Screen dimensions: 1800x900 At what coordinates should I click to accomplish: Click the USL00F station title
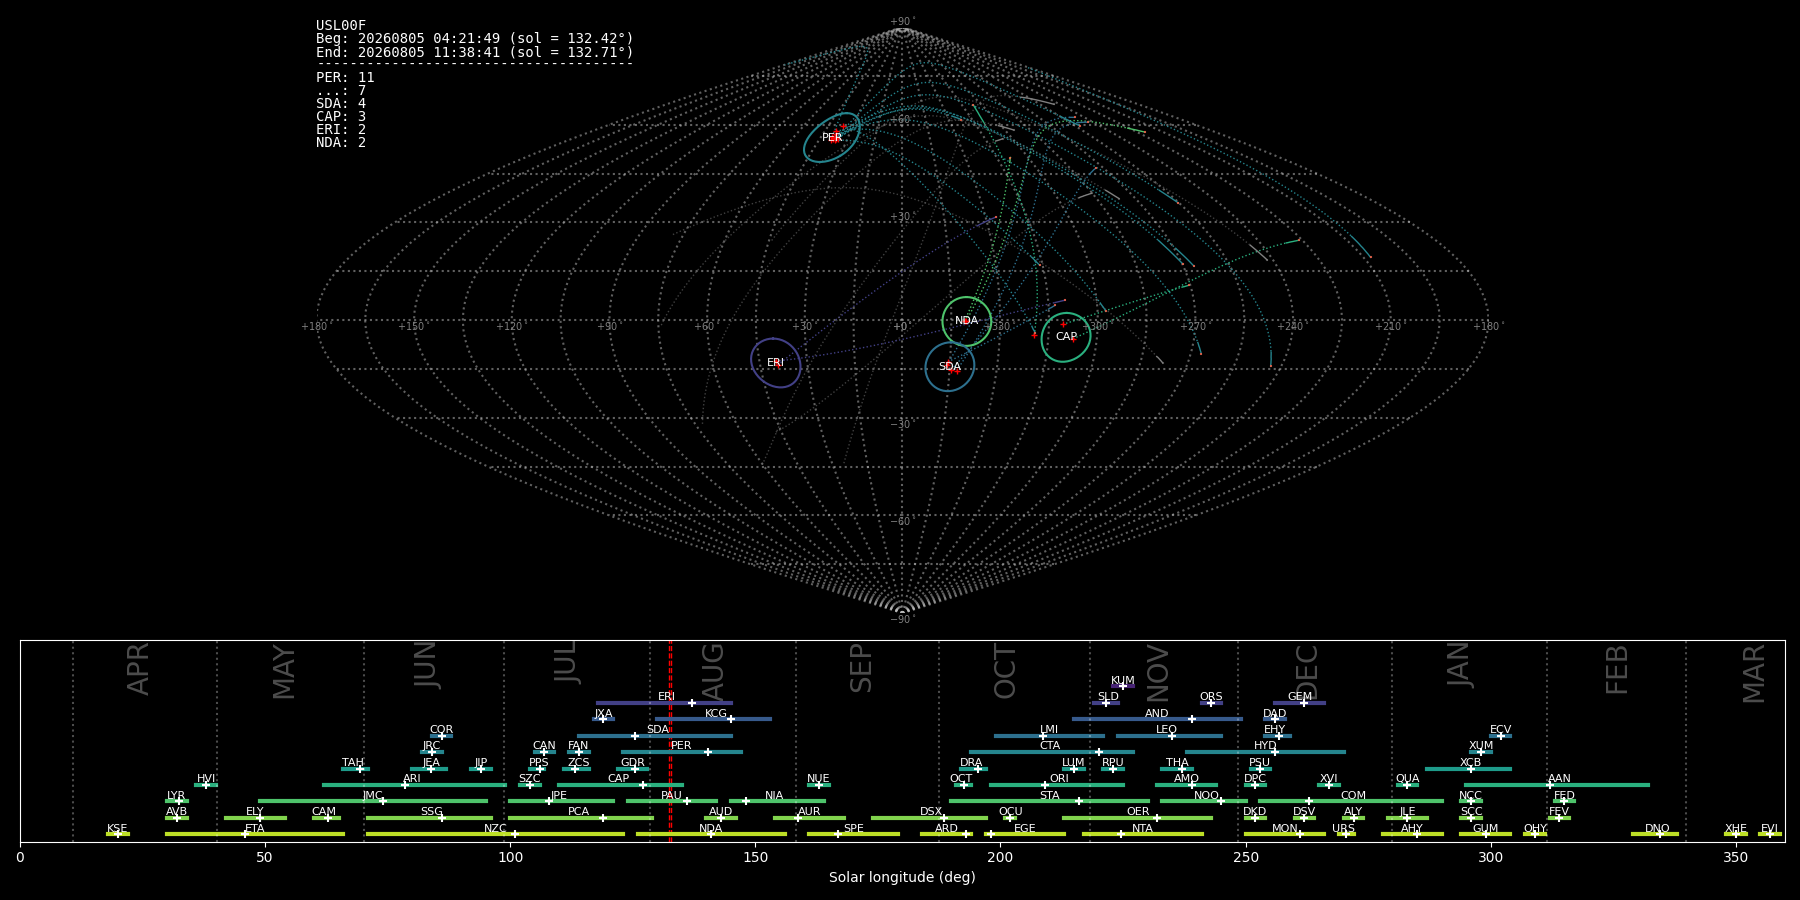coord(341,26)
